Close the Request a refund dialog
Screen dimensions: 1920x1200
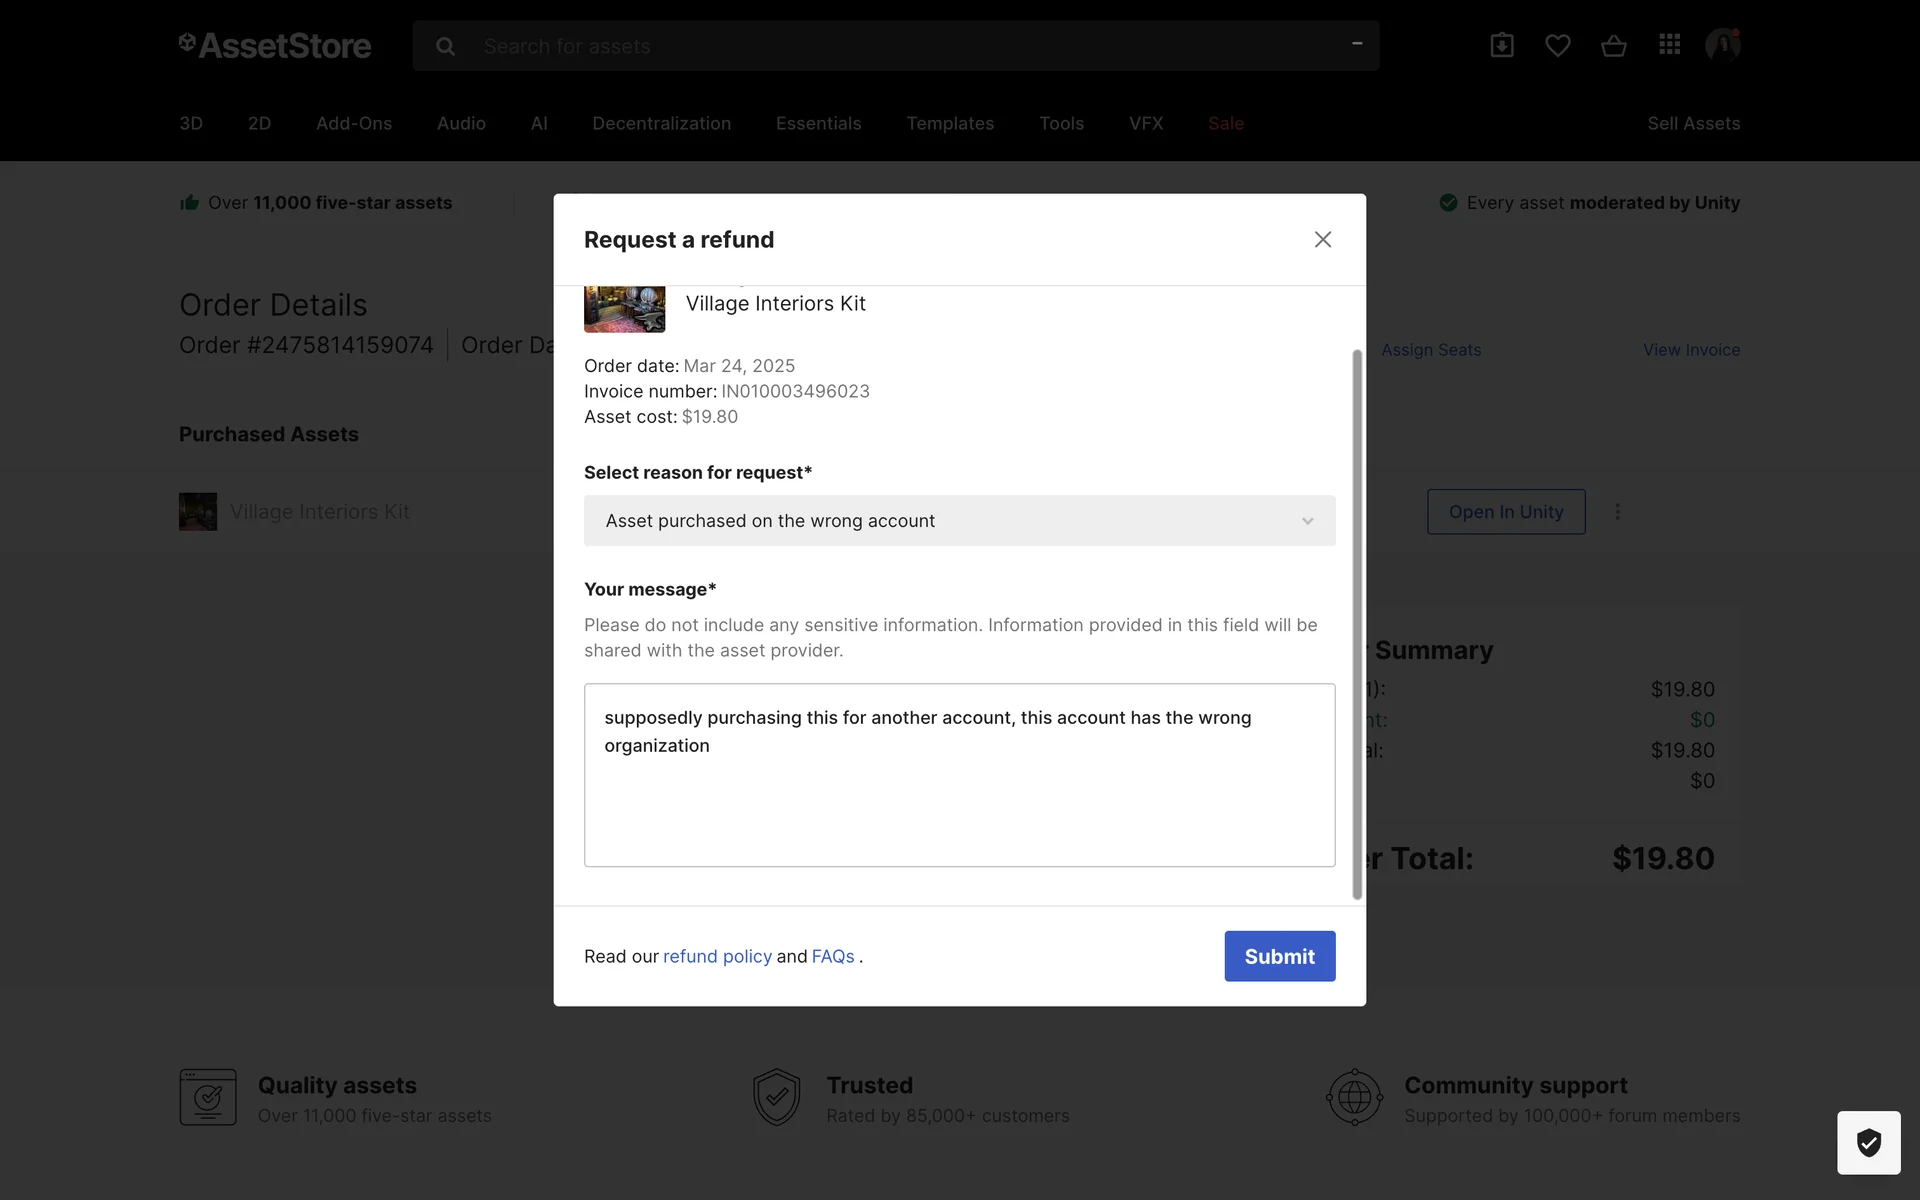(1322, 239)
